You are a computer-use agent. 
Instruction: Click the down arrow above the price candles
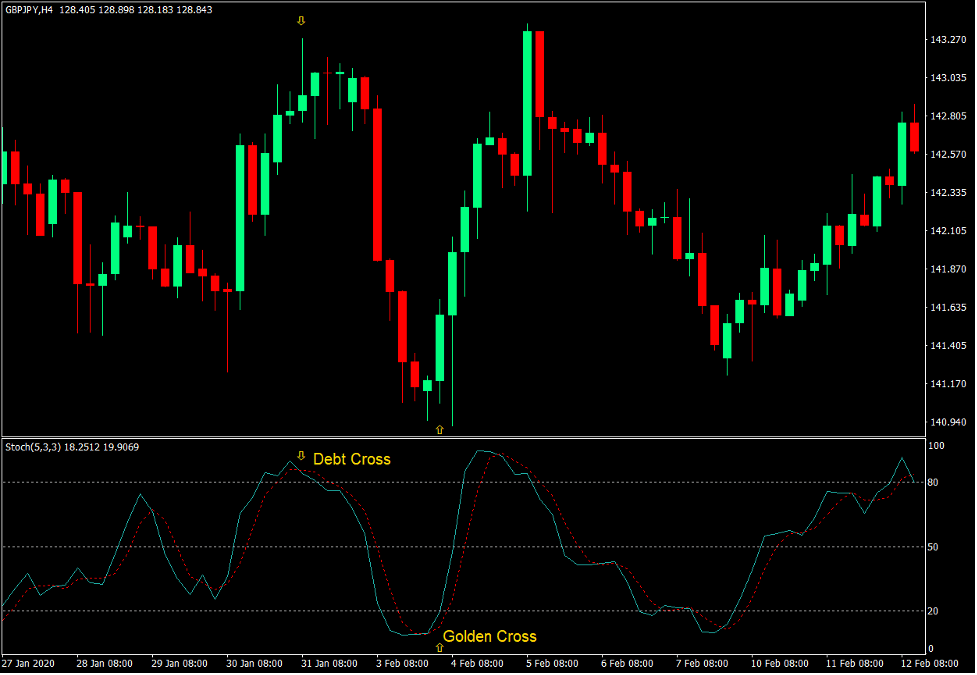click(301, 20)
